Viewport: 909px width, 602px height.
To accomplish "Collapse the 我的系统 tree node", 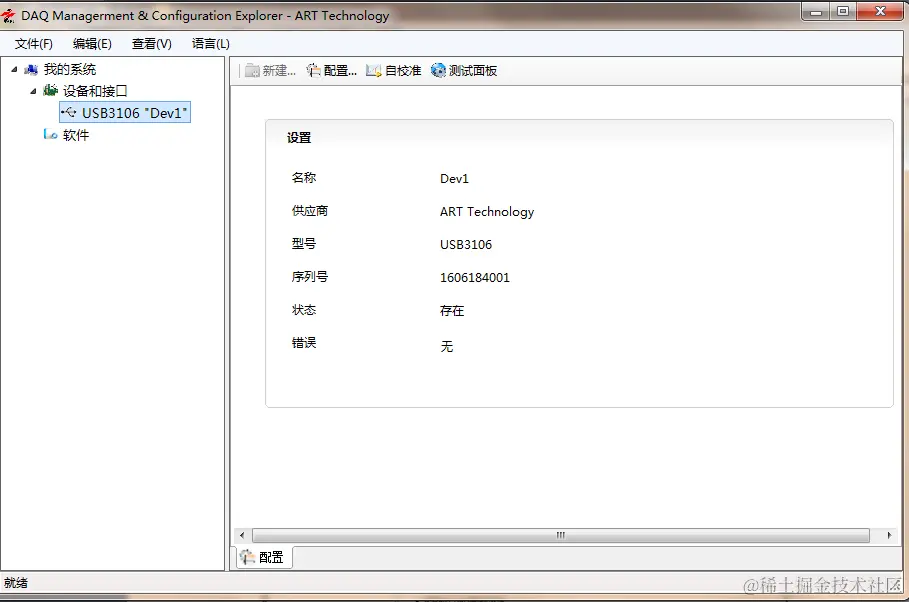I will pos(14,70).
